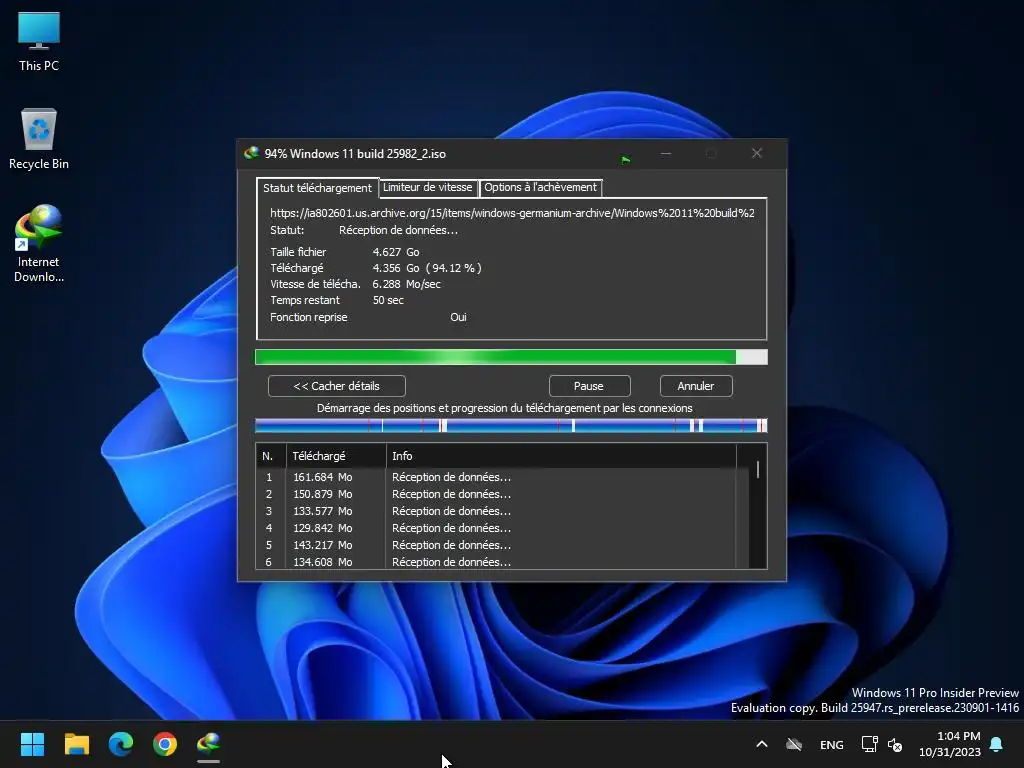Click the 50 sec remaining time value
The height and width of the screenshot is (768, 1024).
(388, 300)
